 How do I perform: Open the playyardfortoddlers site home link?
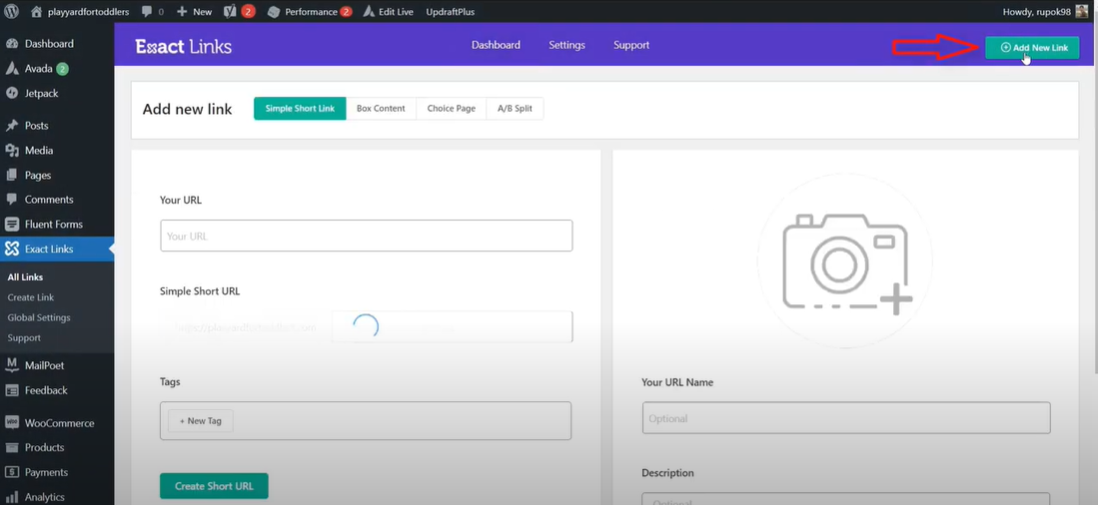point(81,11)
